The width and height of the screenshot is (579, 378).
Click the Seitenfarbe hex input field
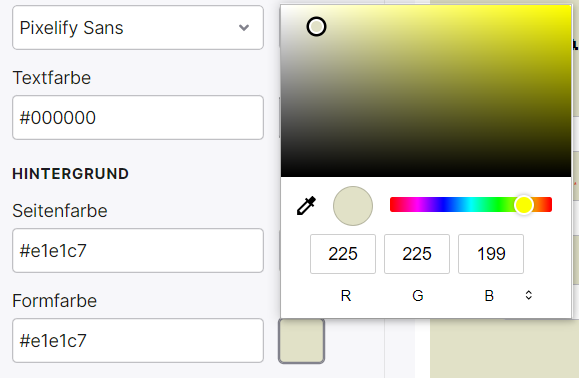pos(138,251)
